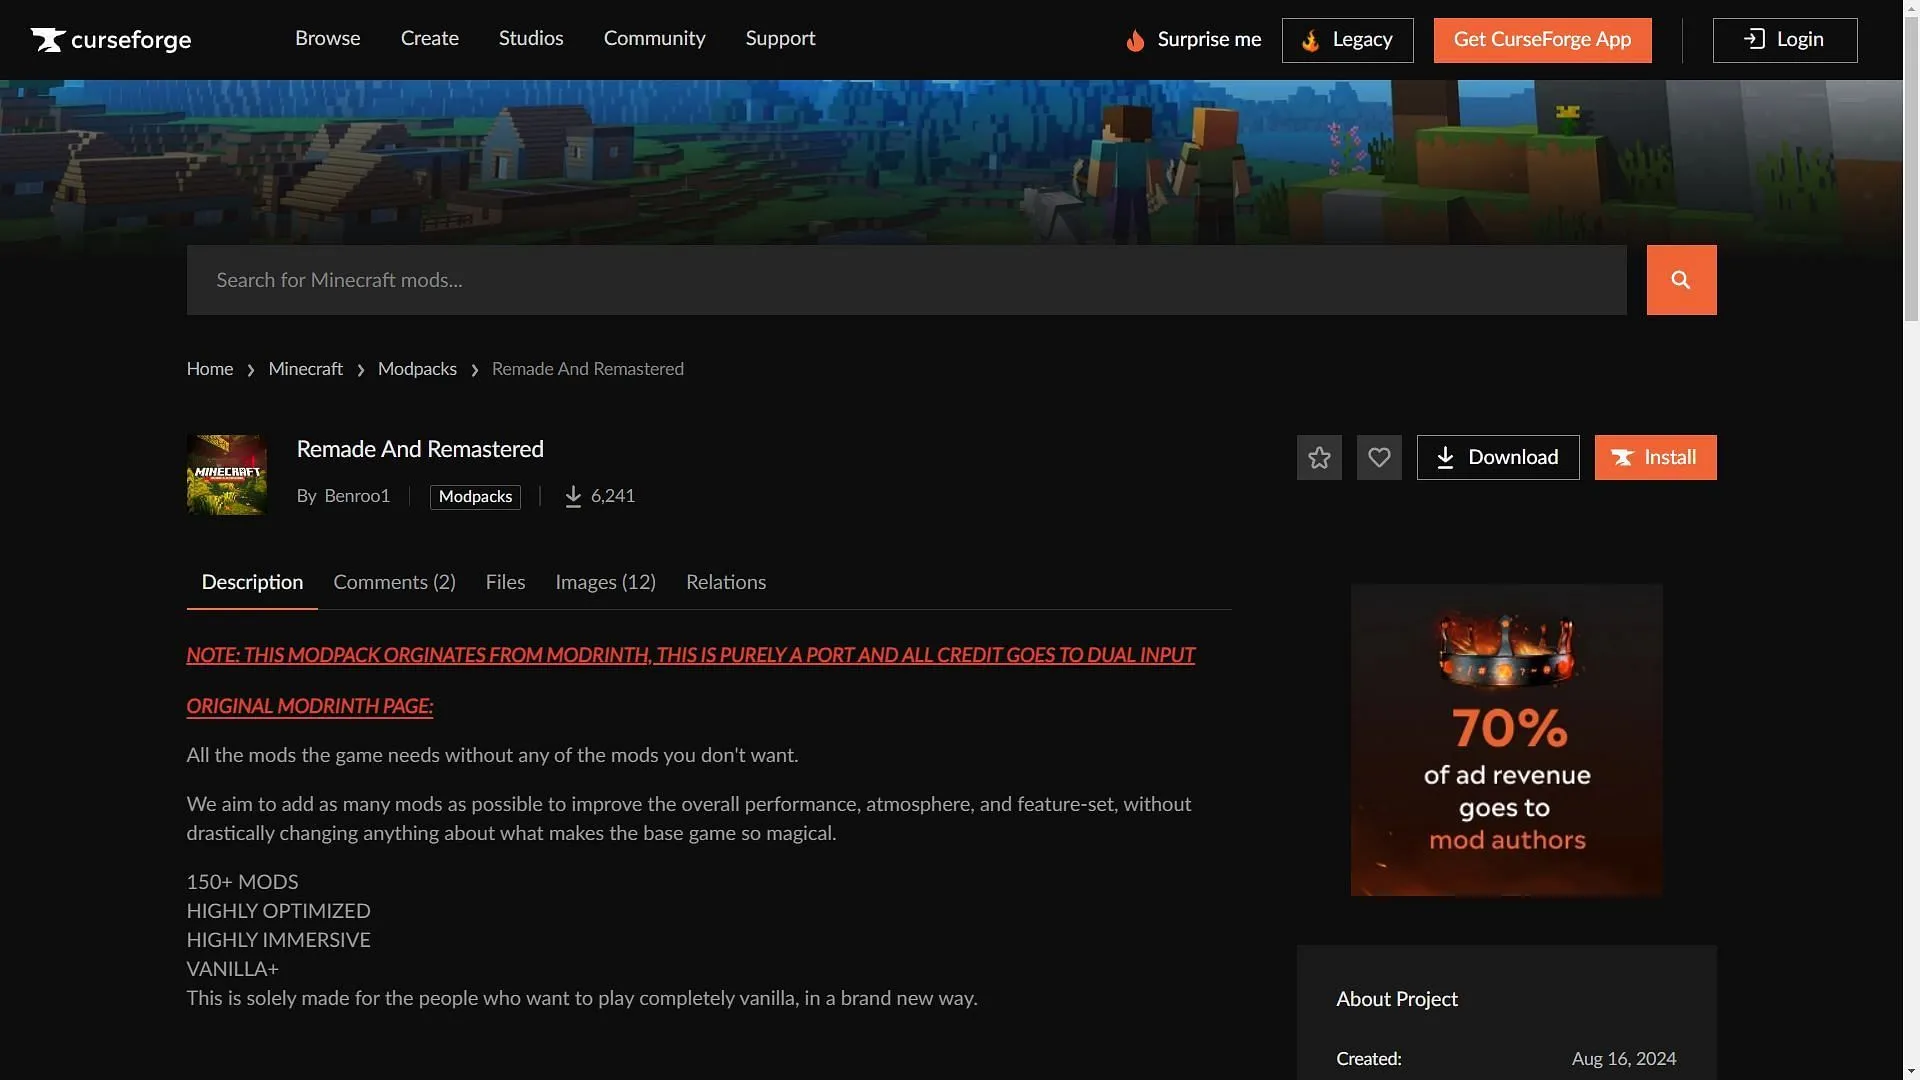Expand the Create navigation menu
This screenshot has height=1080, width=1920.
pyautogui.click(x=430, y=40)
